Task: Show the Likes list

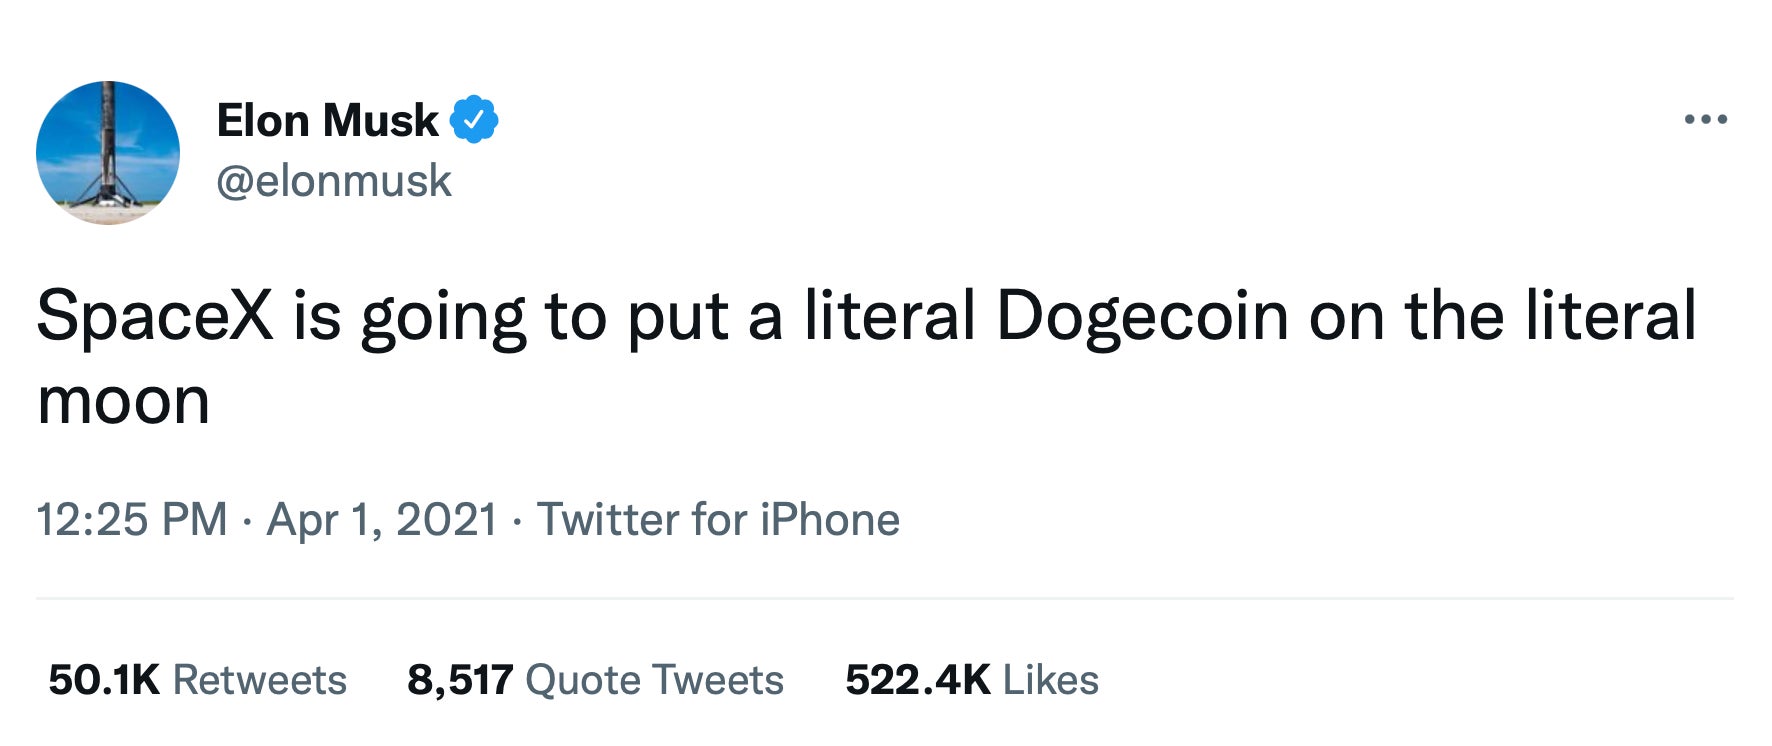Action: click(x=1050, y=680)
